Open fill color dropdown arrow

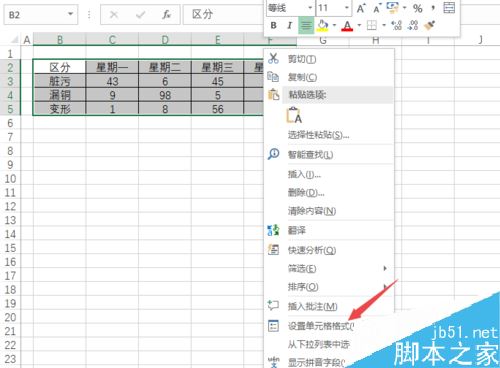[x=334, y=25]
